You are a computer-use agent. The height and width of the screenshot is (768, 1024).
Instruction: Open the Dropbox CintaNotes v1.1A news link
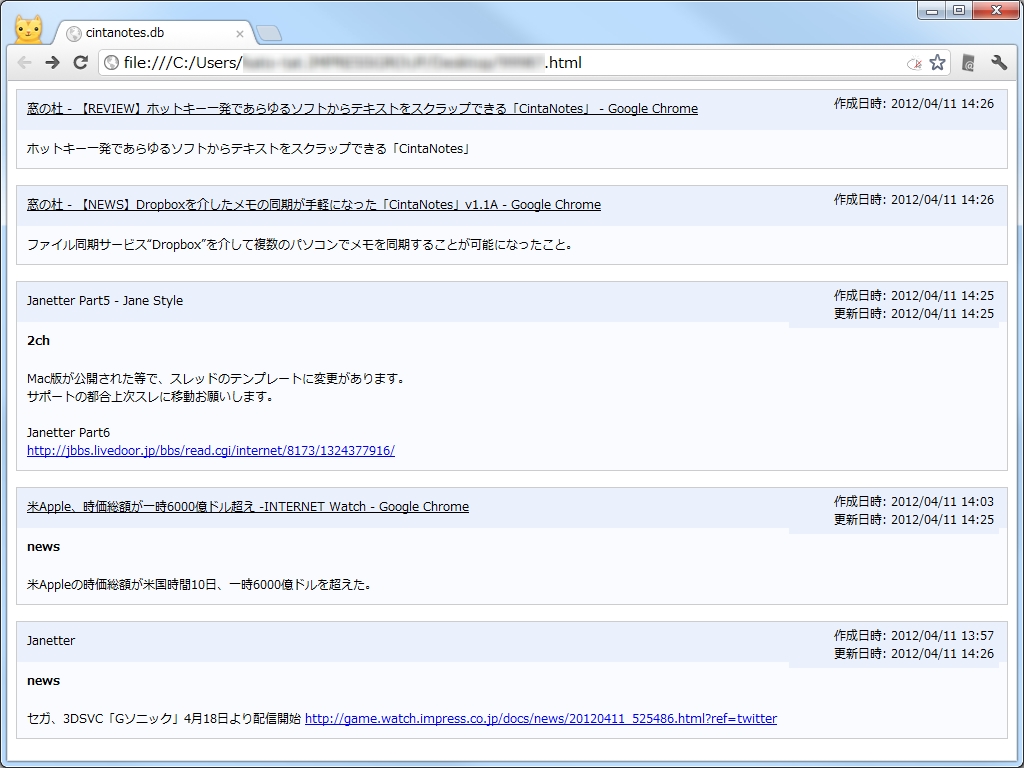tap(313, 204)
